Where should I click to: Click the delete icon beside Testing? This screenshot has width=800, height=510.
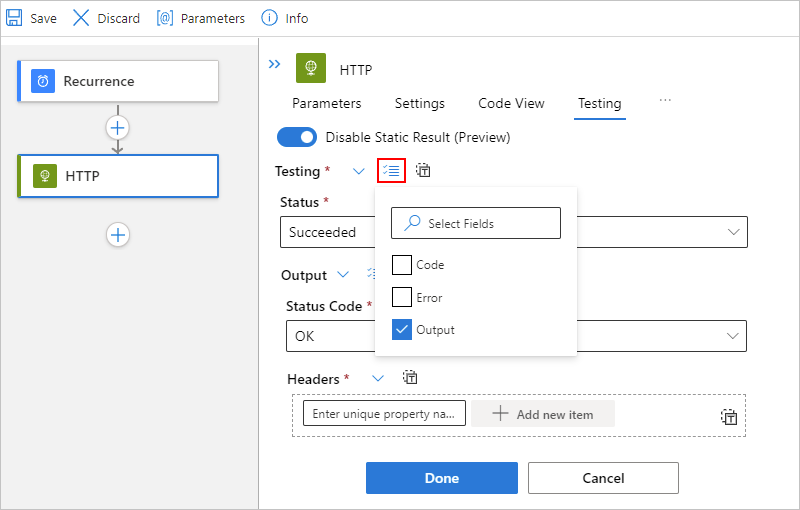coord(423,171)
